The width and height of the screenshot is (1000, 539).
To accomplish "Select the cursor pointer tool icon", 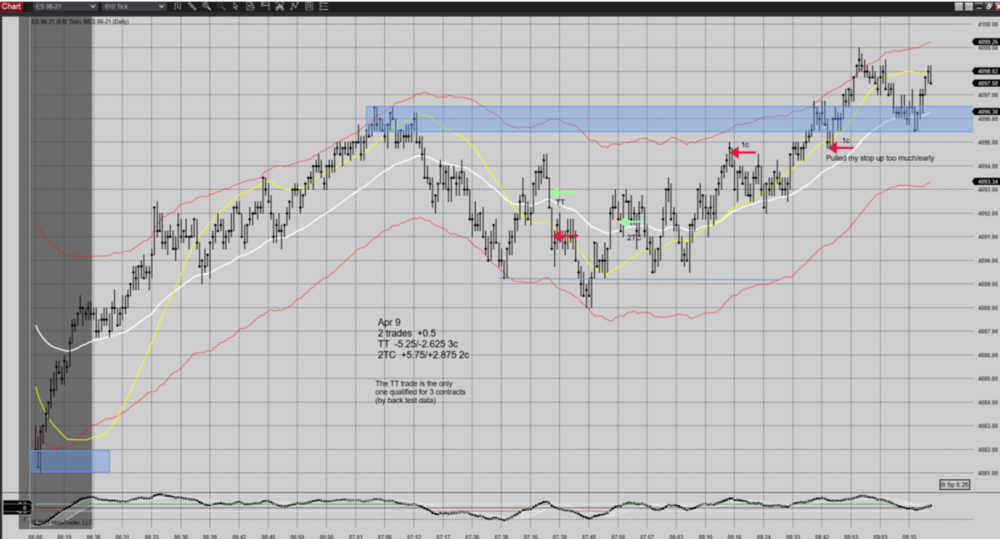I will [x=230, y=6].
